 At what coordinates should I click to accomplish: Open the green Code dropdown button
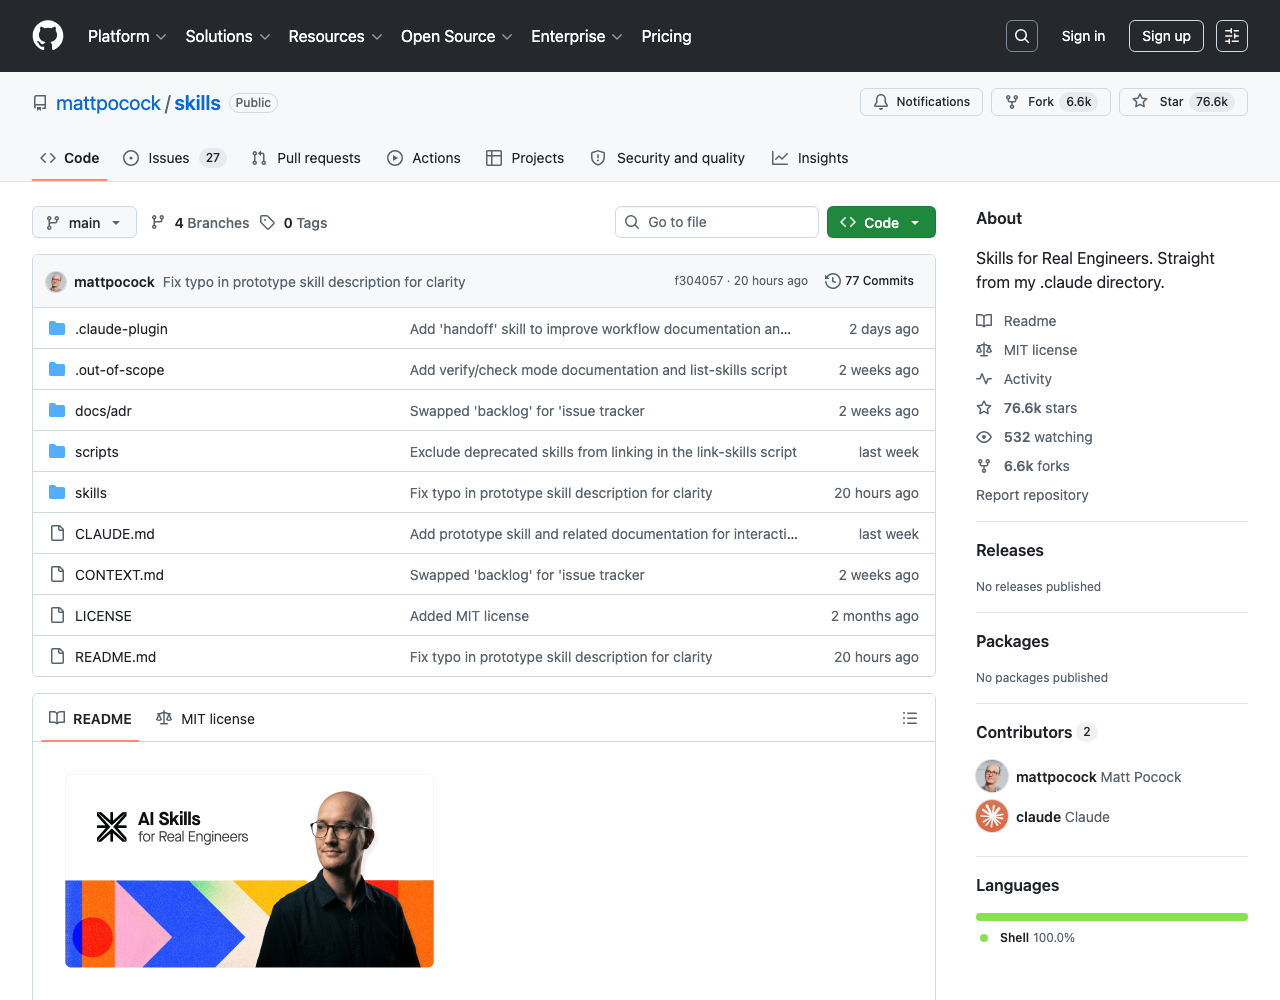click(x=881, y=222)
